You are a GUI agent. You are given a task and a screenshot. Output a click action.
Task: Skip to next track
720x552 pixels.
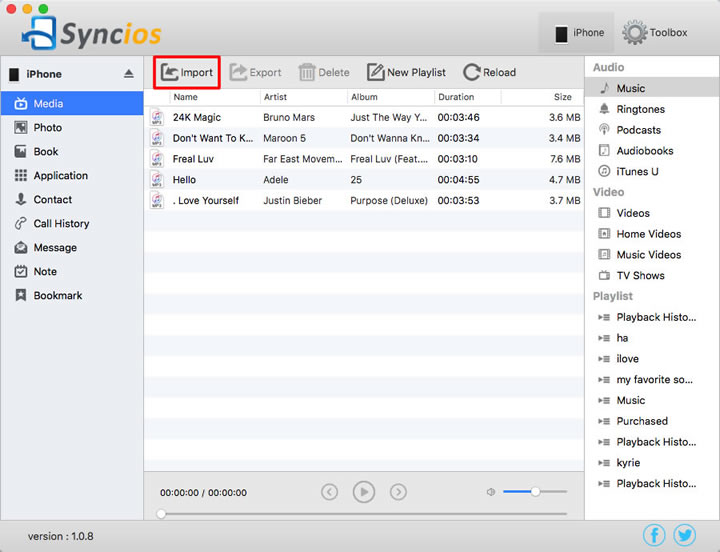pos(398,492)
